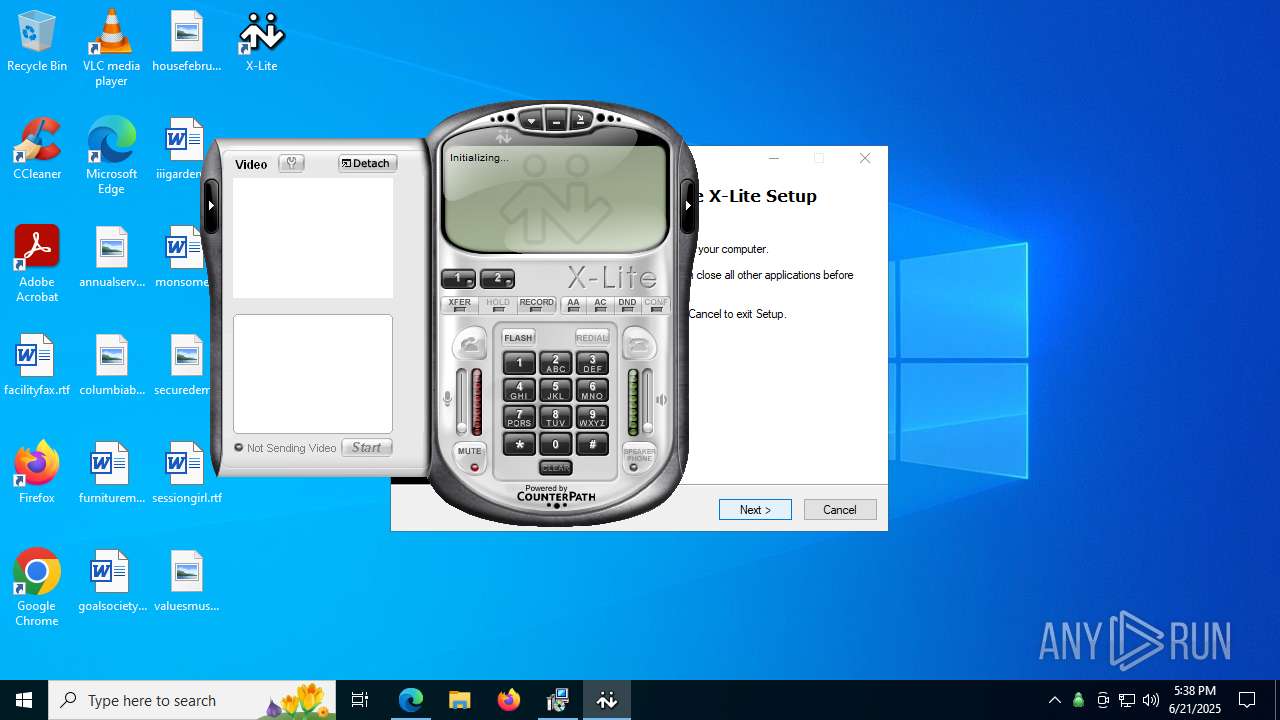Open the X-Lite desktop shortcut
The image size is (1280, 720).
(x=262, y=42)
